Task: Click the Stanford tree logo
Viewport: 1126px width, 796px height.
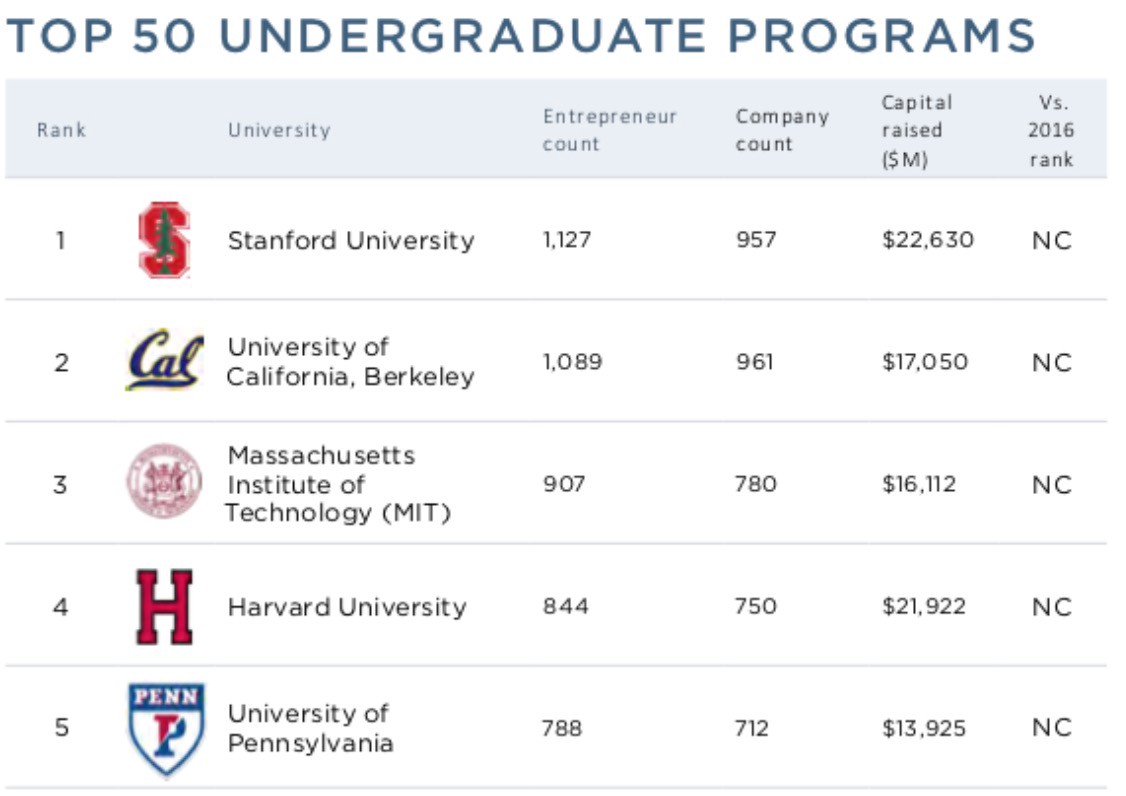Action: 164,240
